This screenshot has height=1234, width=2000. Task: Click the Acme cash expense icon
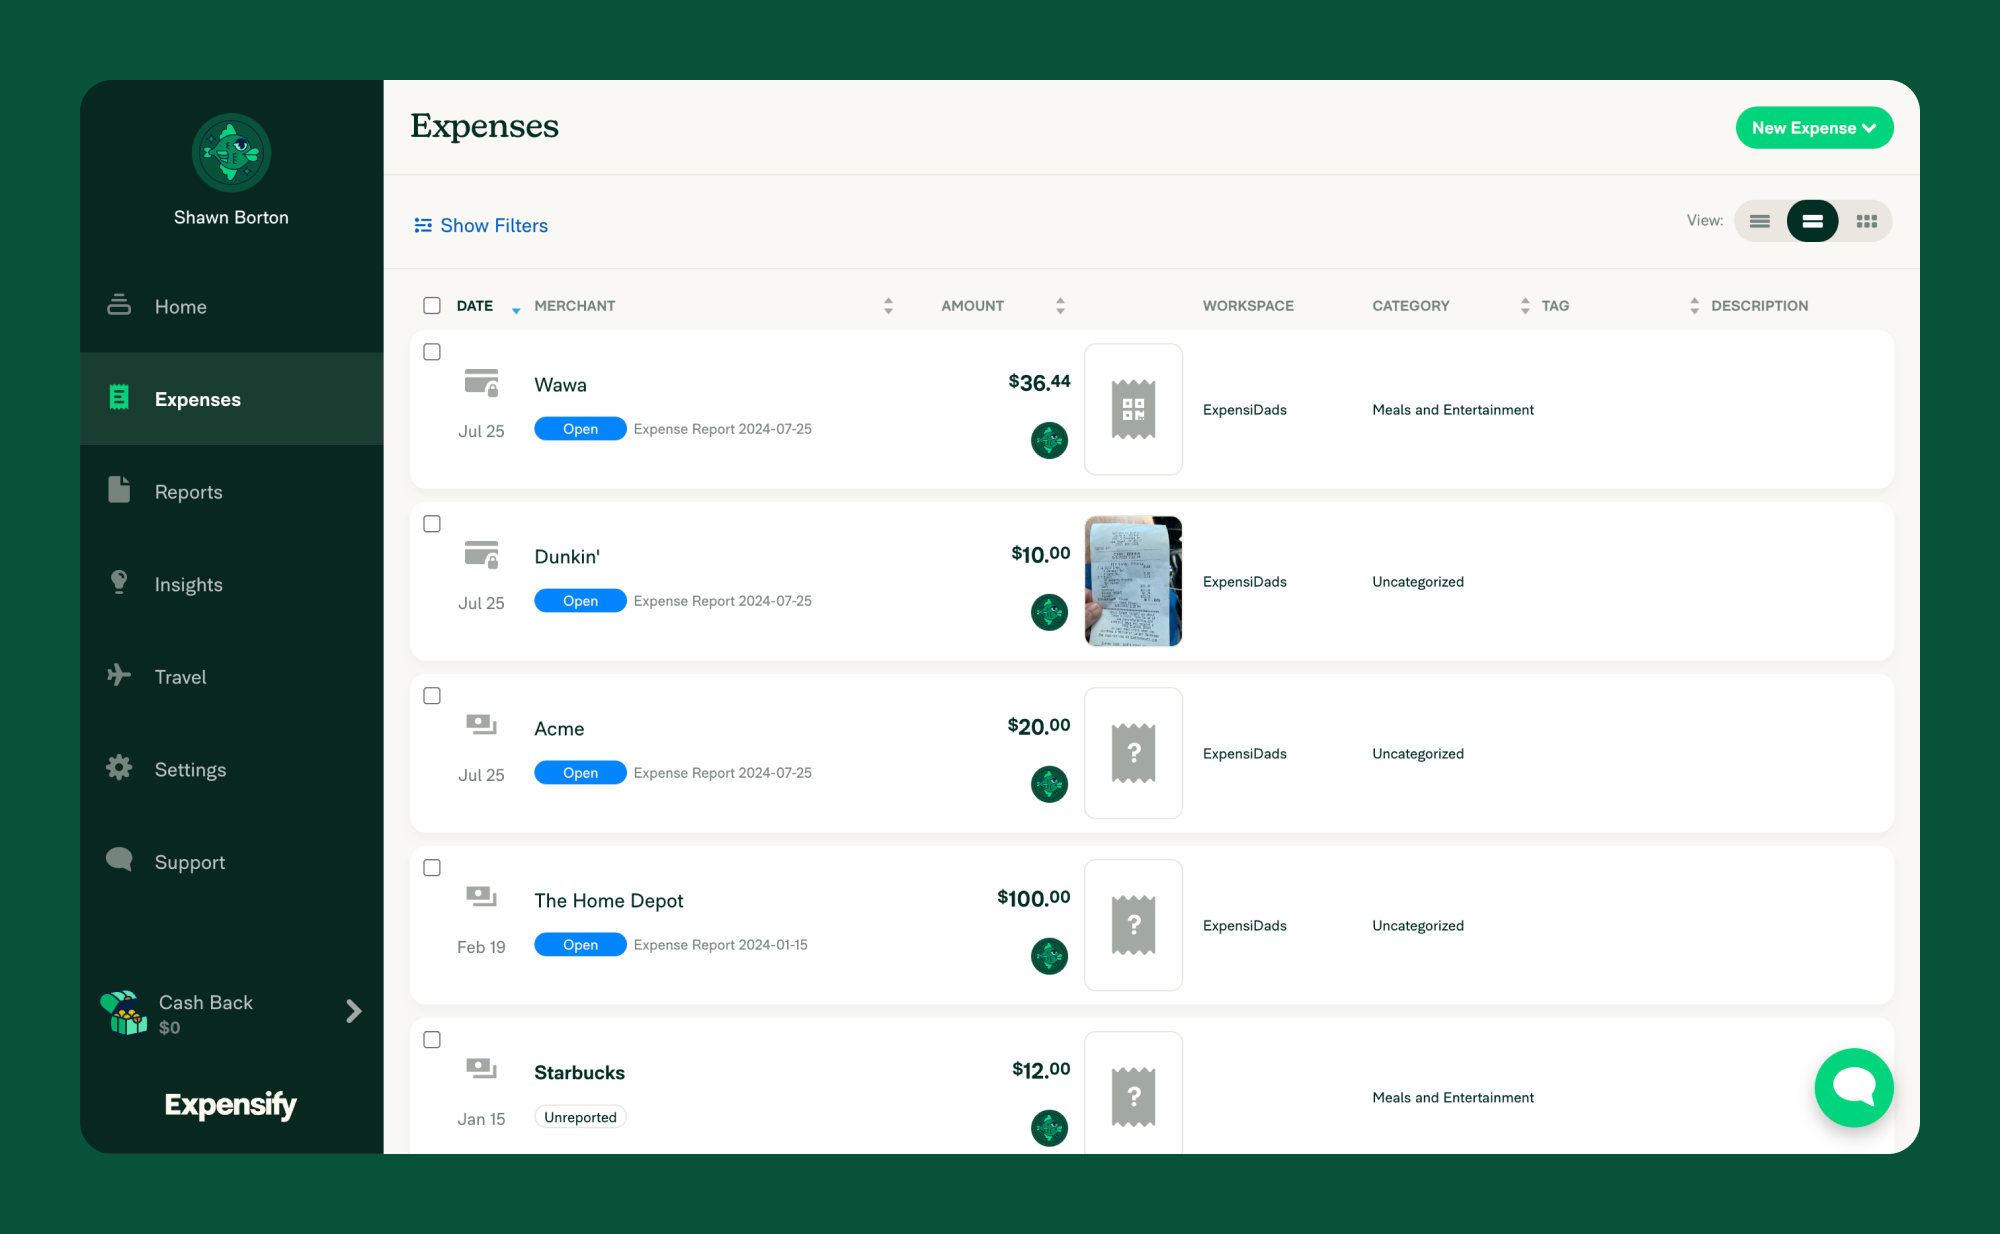[x=481, y=725]
